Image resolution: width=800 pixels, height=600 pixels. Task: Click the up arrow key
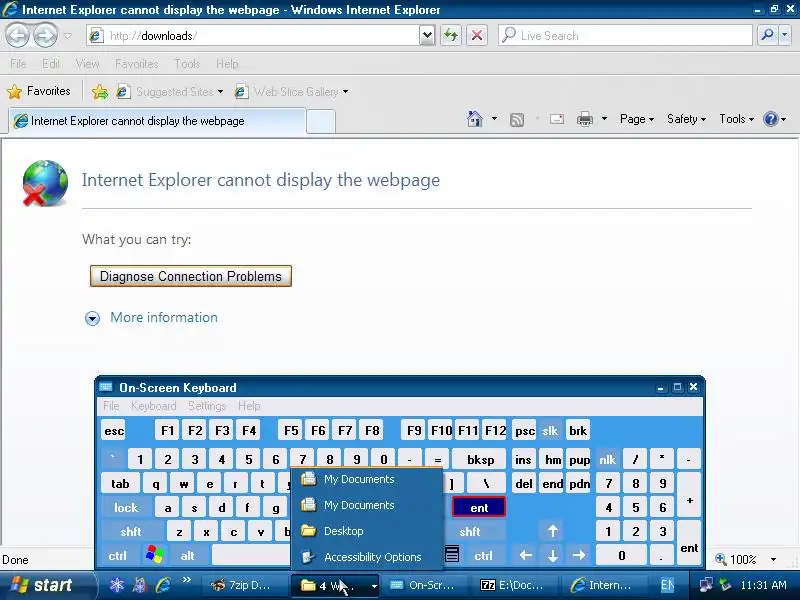[x=553, y=531]
